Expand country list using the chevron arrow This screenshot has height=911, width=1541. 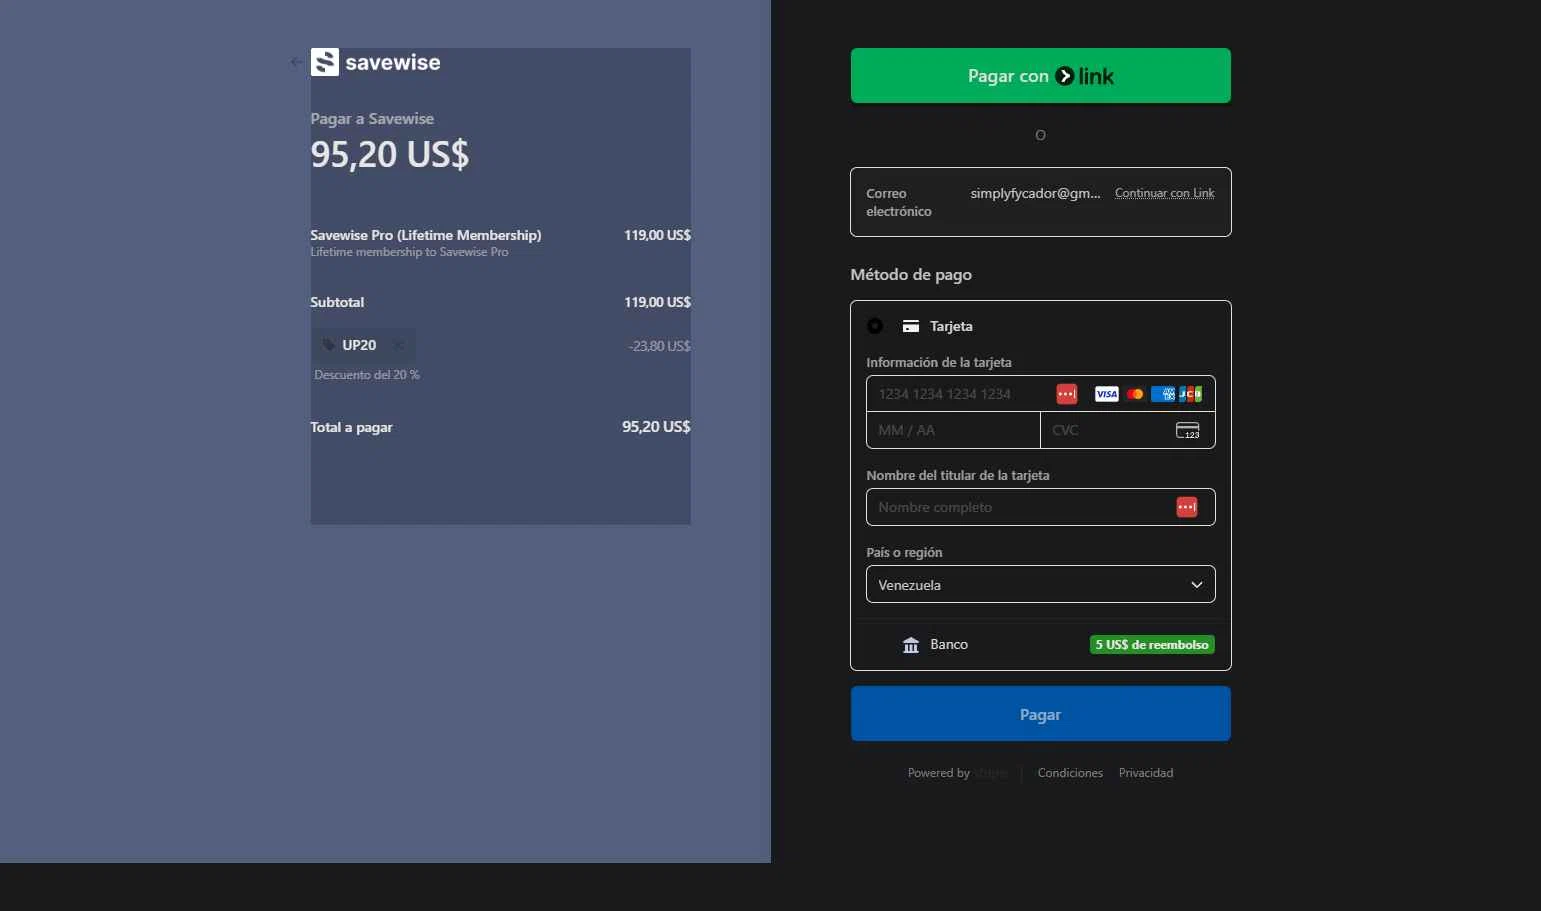tap(1197, 585)
